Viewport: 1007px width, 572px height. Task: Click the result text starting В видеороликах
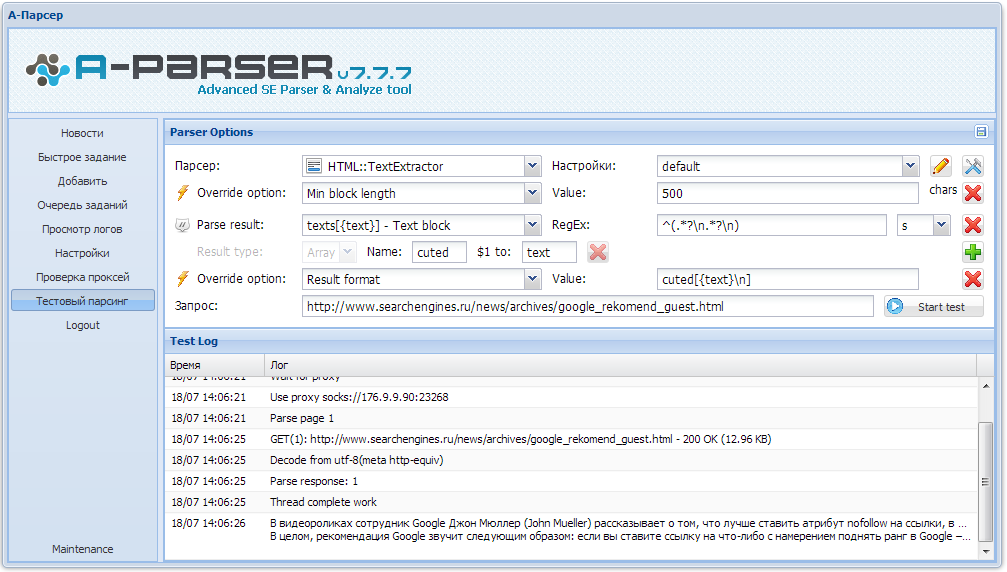click(618, 523)
